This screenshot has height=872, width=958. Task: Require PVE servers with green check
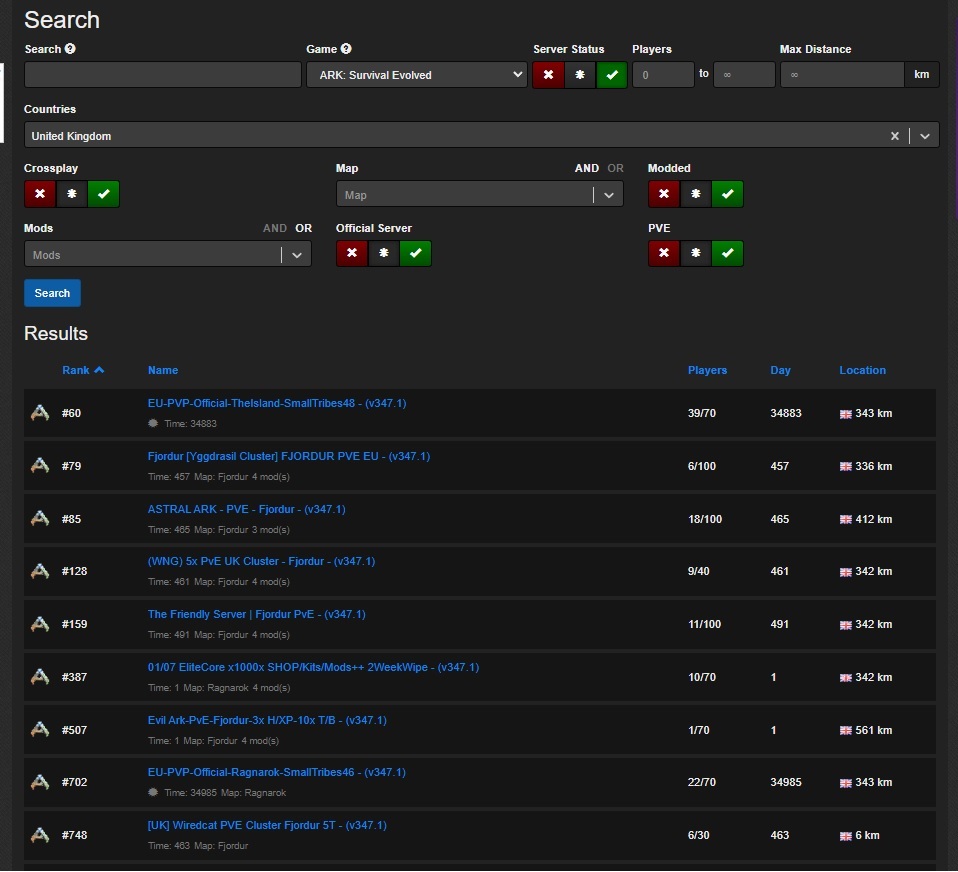tap(727, 253)
